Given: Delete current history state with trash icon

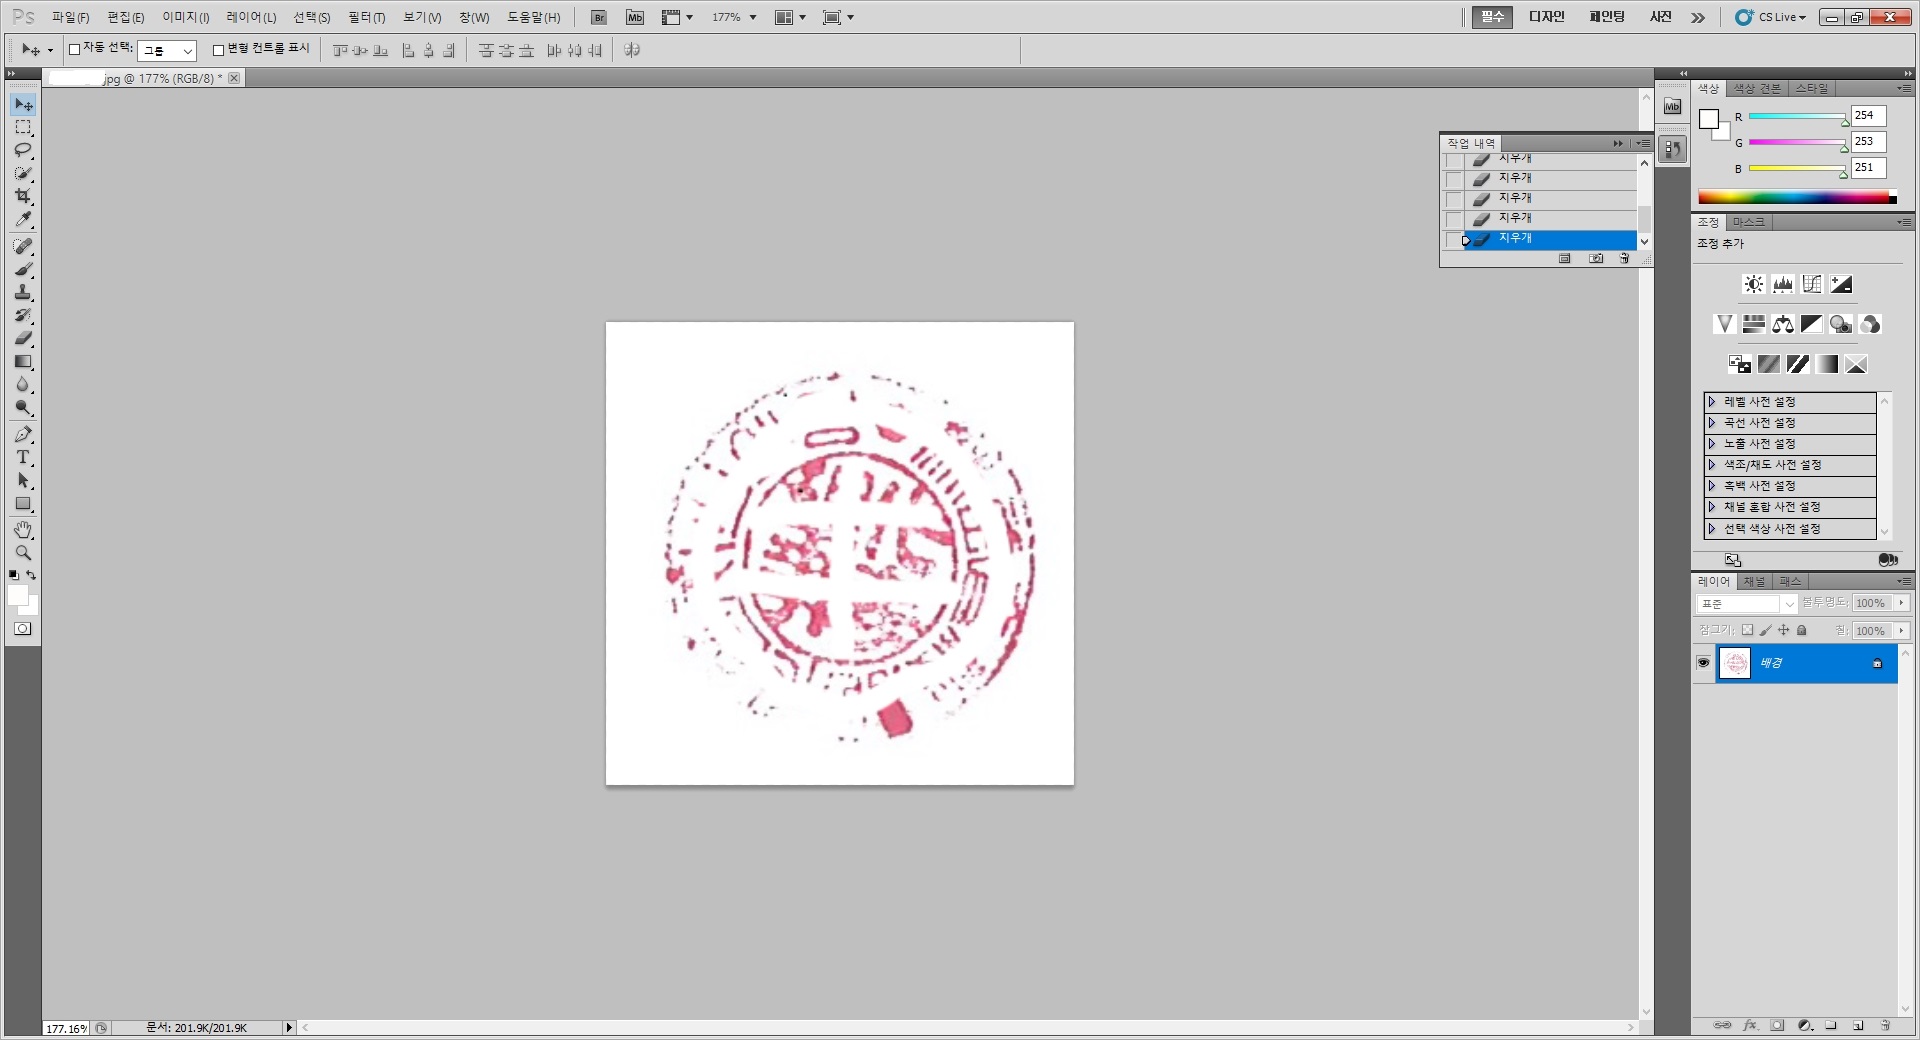Looking at the screenshot, I should pyautogui.click(x=1625, y=259).
